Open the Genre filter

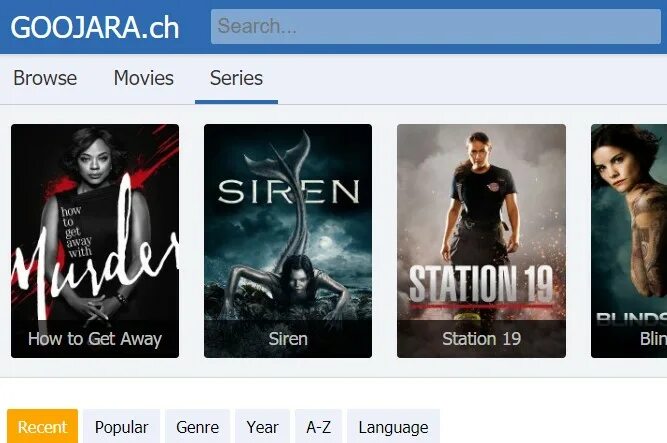(x=197, y=426)
